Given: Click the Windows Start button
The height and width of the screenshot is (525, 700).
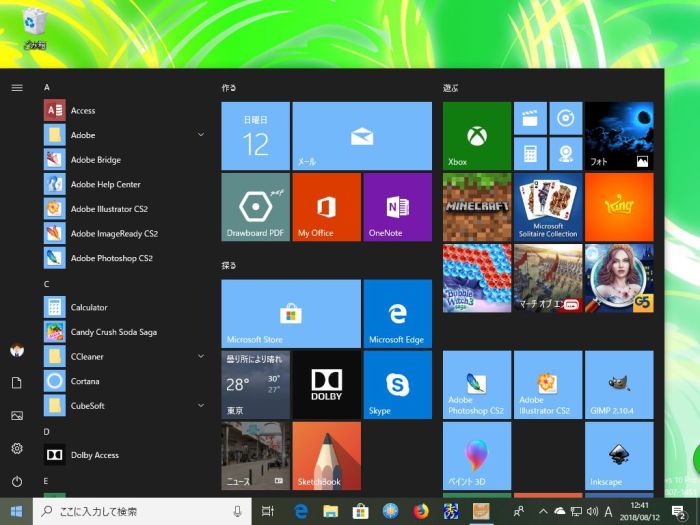Looking at the screenshot, I should coord(16,512).
